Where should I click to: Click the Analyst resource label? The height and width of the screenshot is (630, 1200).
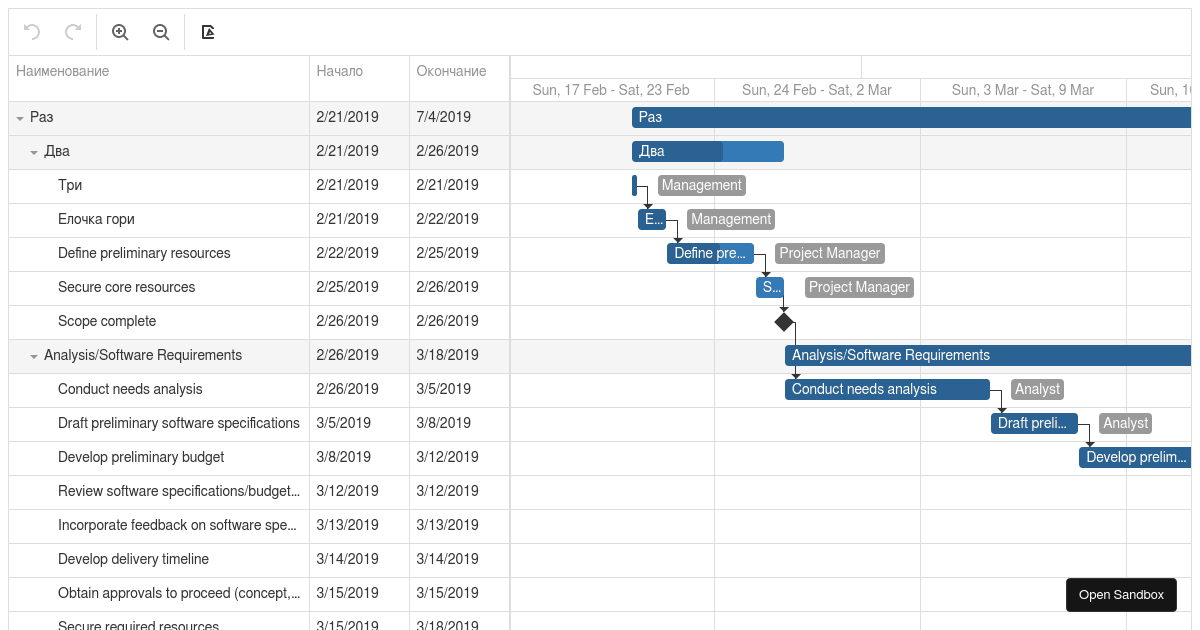[x=1037, y=389]
